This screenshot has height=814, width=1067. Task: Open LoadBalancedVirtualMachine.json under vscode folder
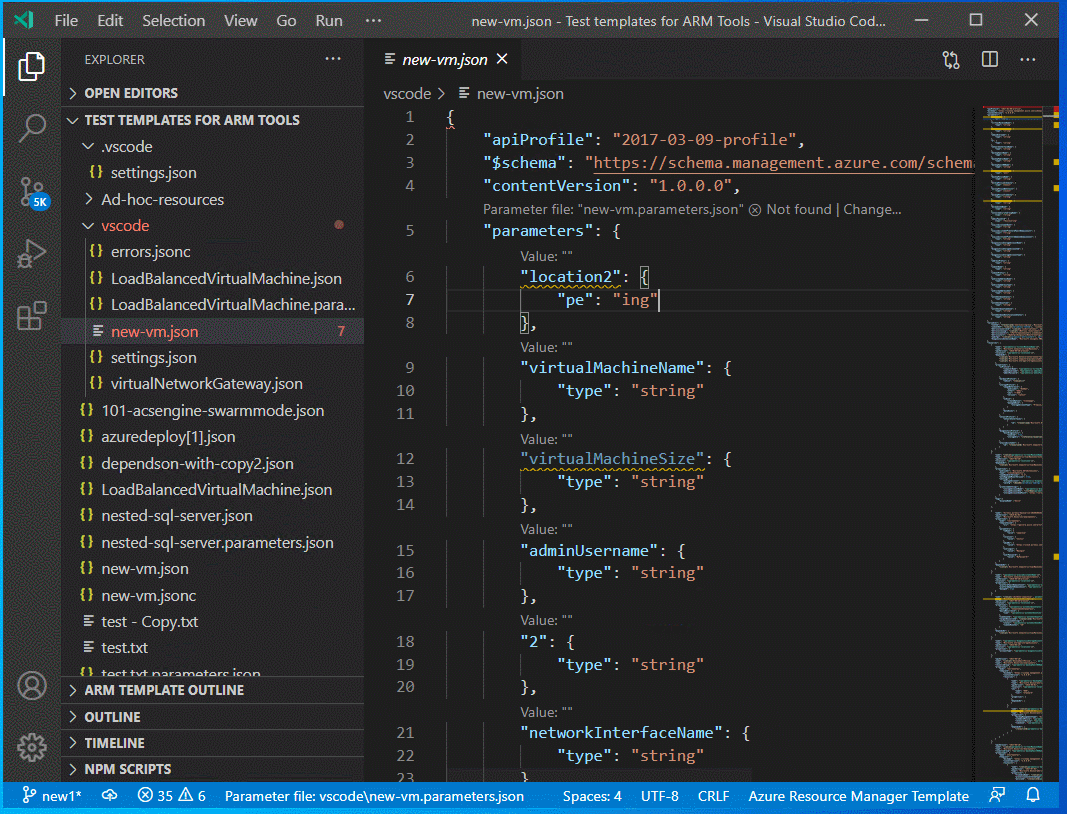point(212,278)
